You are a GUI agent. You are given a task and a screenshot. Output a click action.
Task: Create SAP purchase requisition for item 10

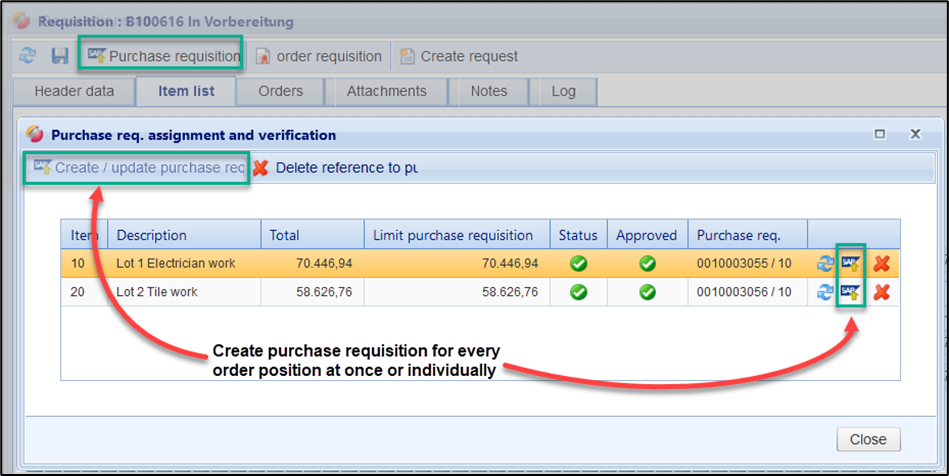[851, 264]
